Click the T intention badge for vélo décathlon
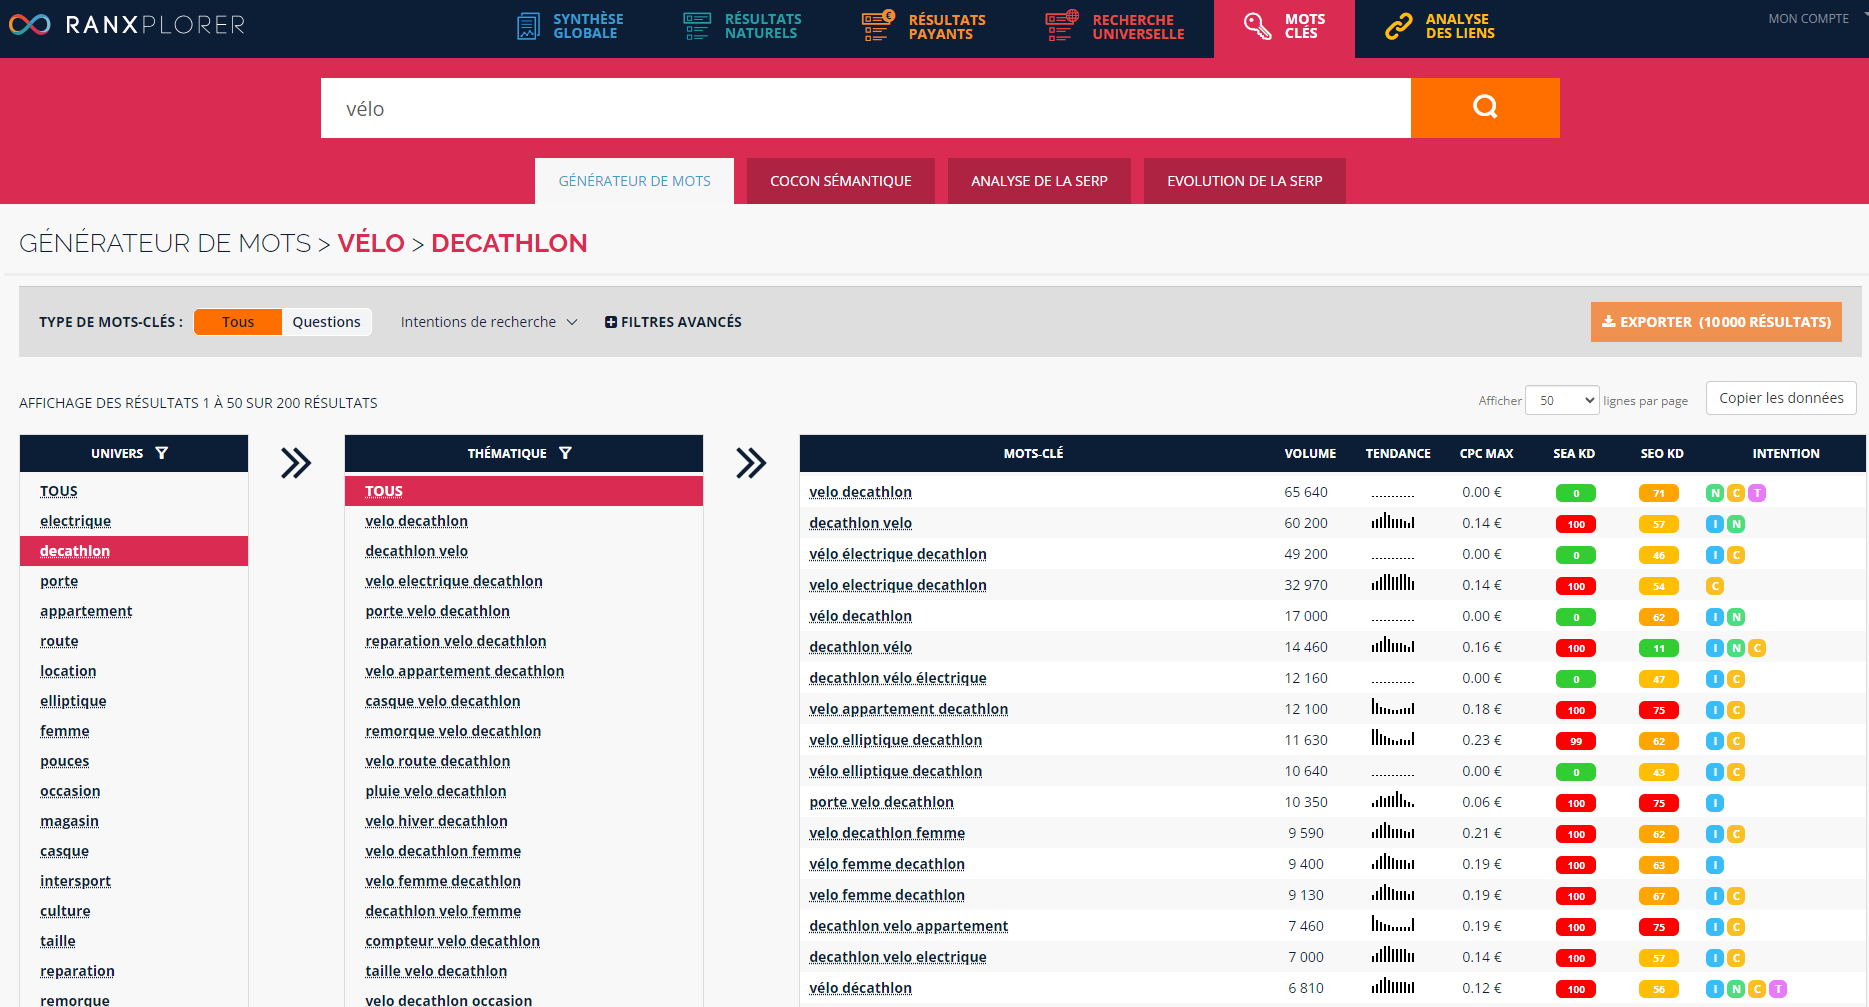This screenshot has width=1869, height=1007. point(1778,989)
